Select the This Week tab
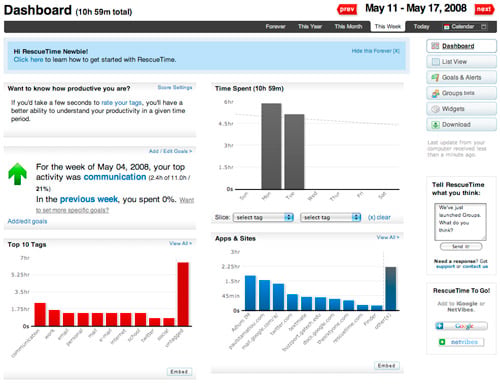The image size is (500, 385). 388,27
